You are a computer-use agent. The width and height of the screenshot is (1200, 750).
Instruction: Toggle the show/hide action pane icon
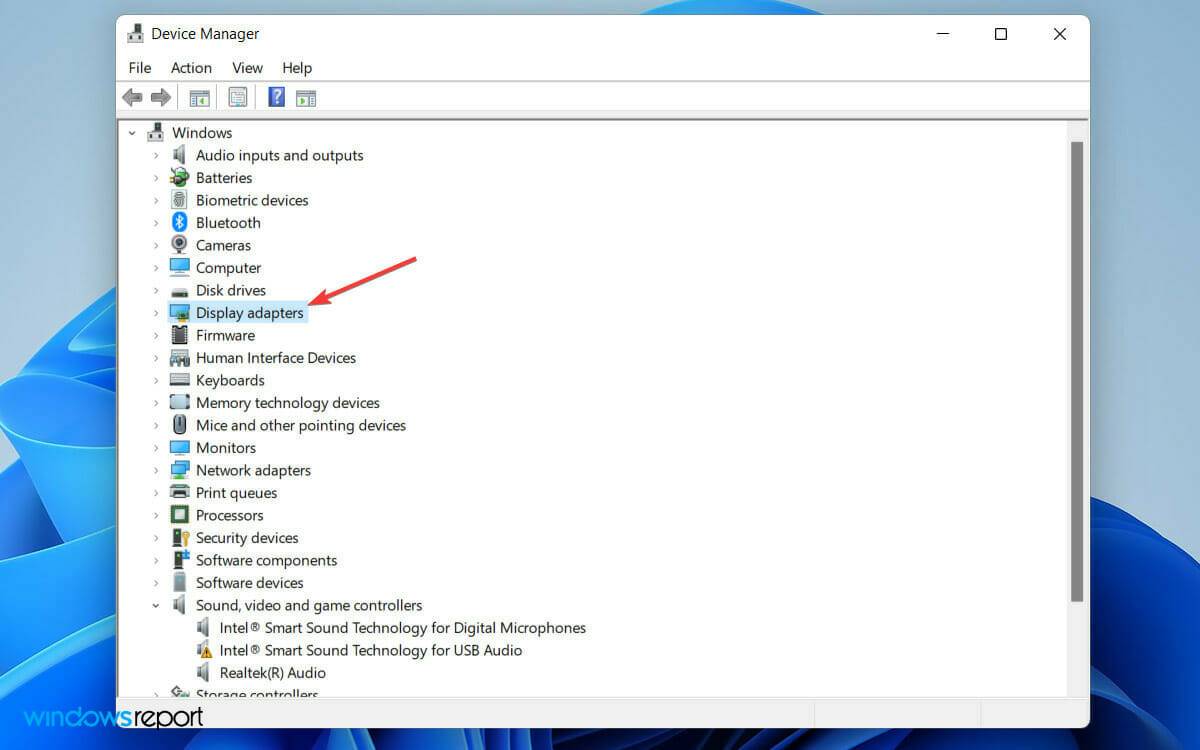point(306,97)
